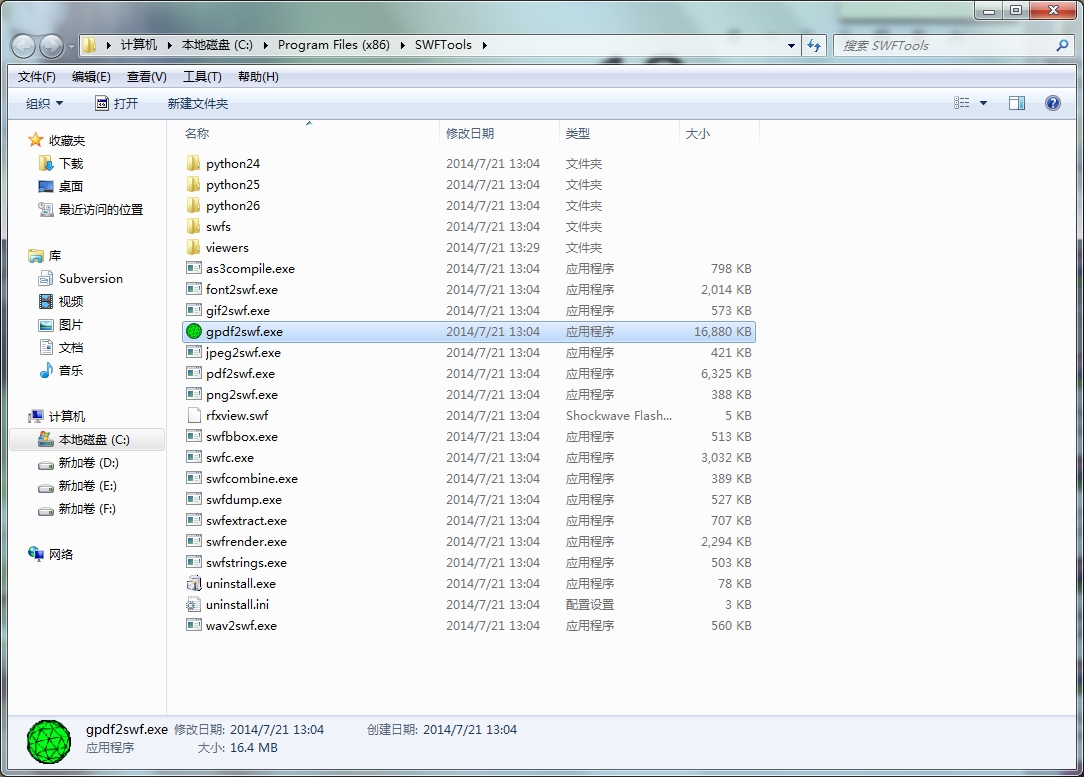This screenshot has width=1084, height=777.
Task: Click the viewers folder icon
Action: coord(194,247)
